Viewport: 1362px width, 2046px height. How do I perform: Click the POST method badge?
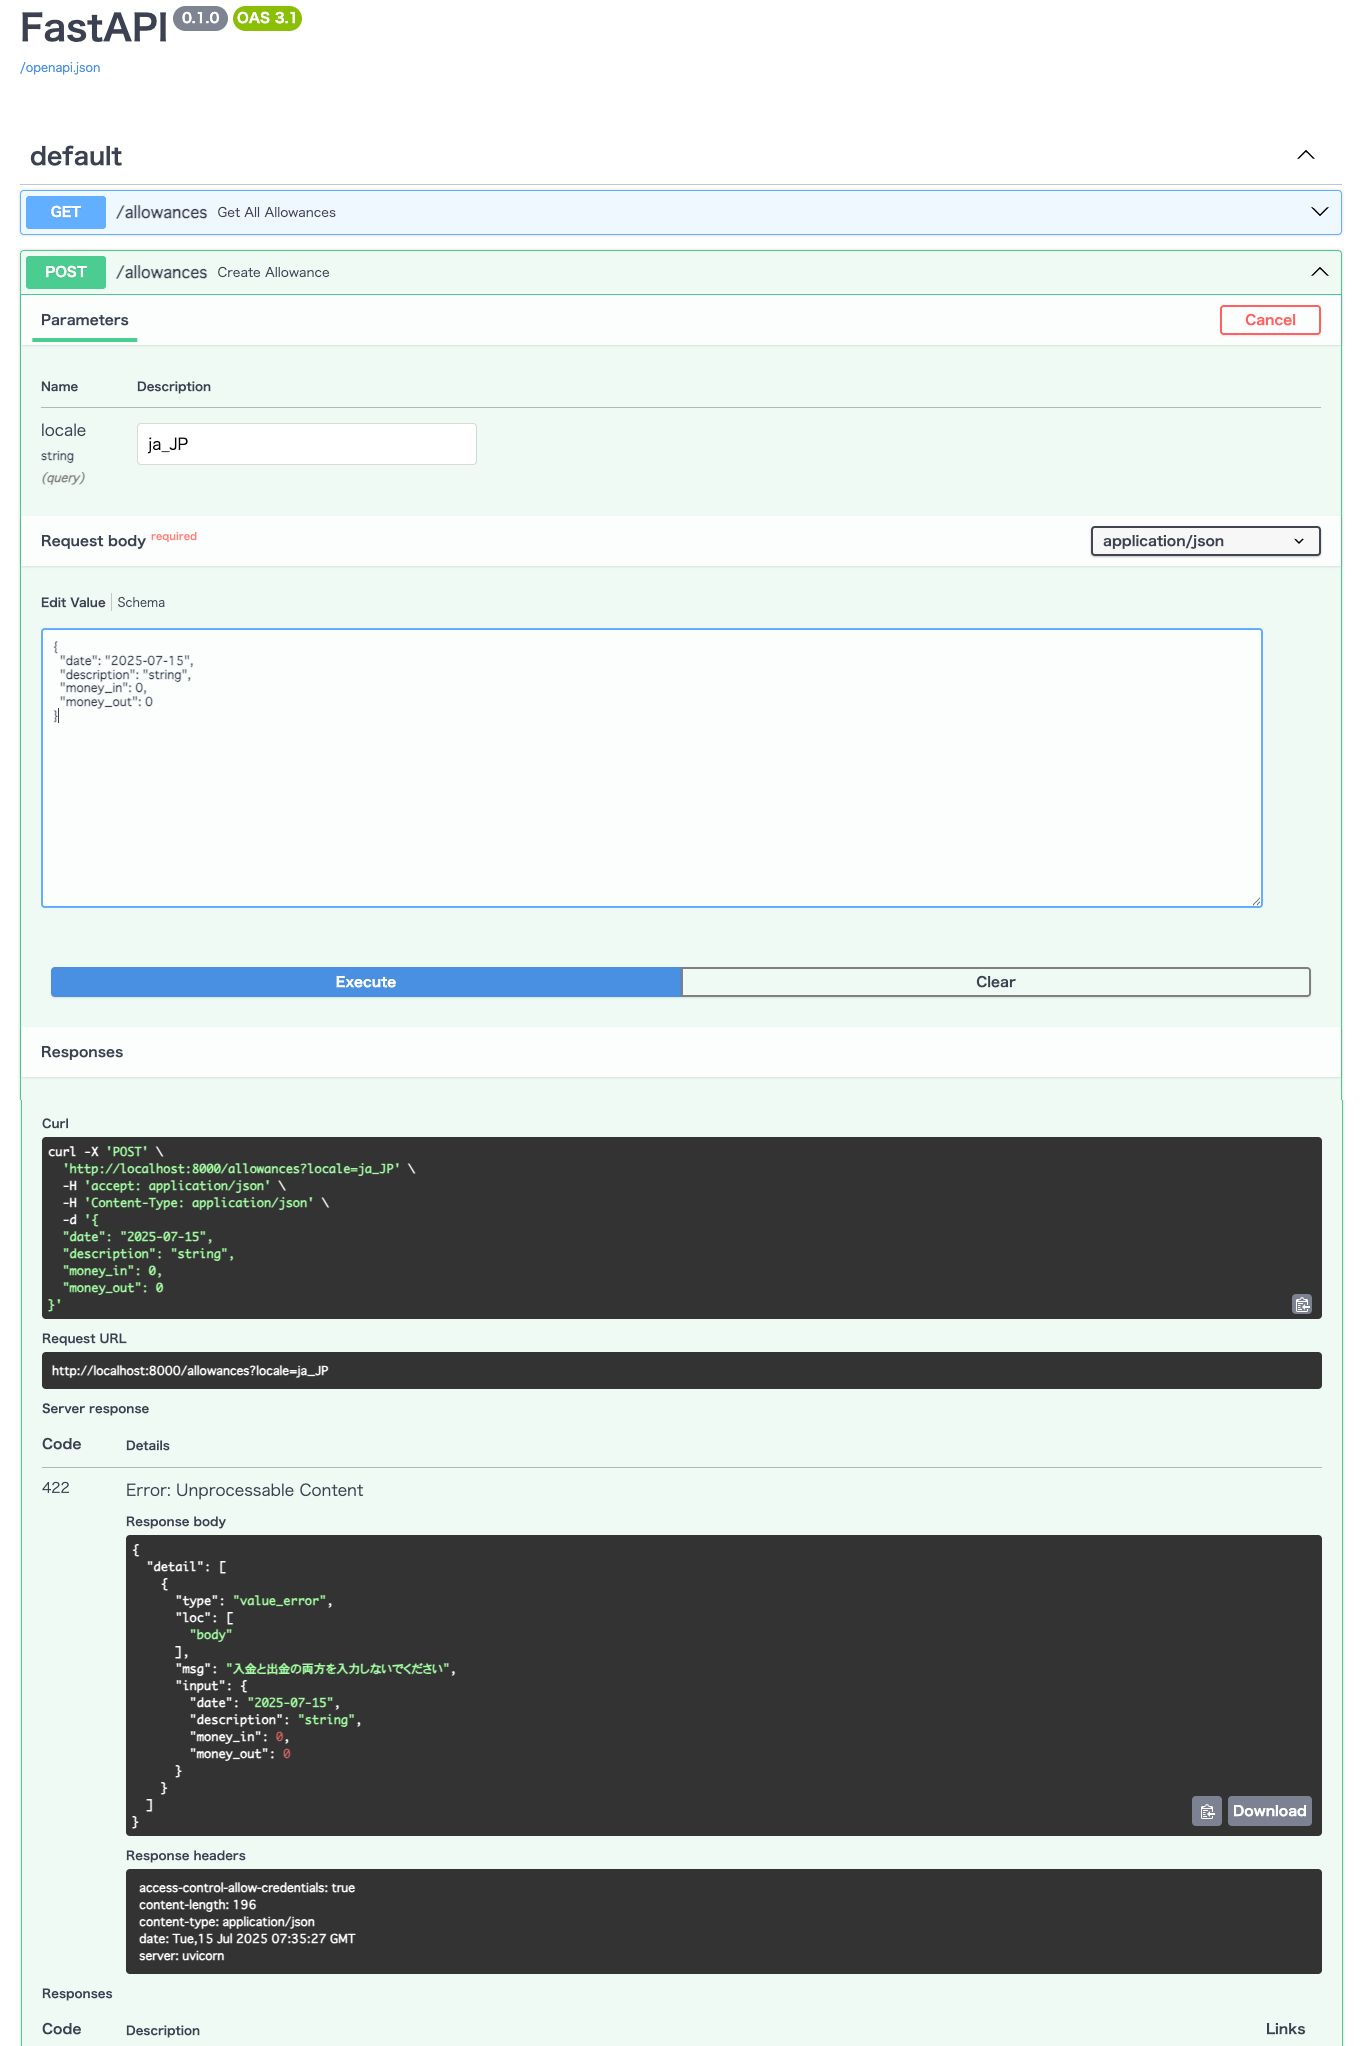(x=66, y=272)
